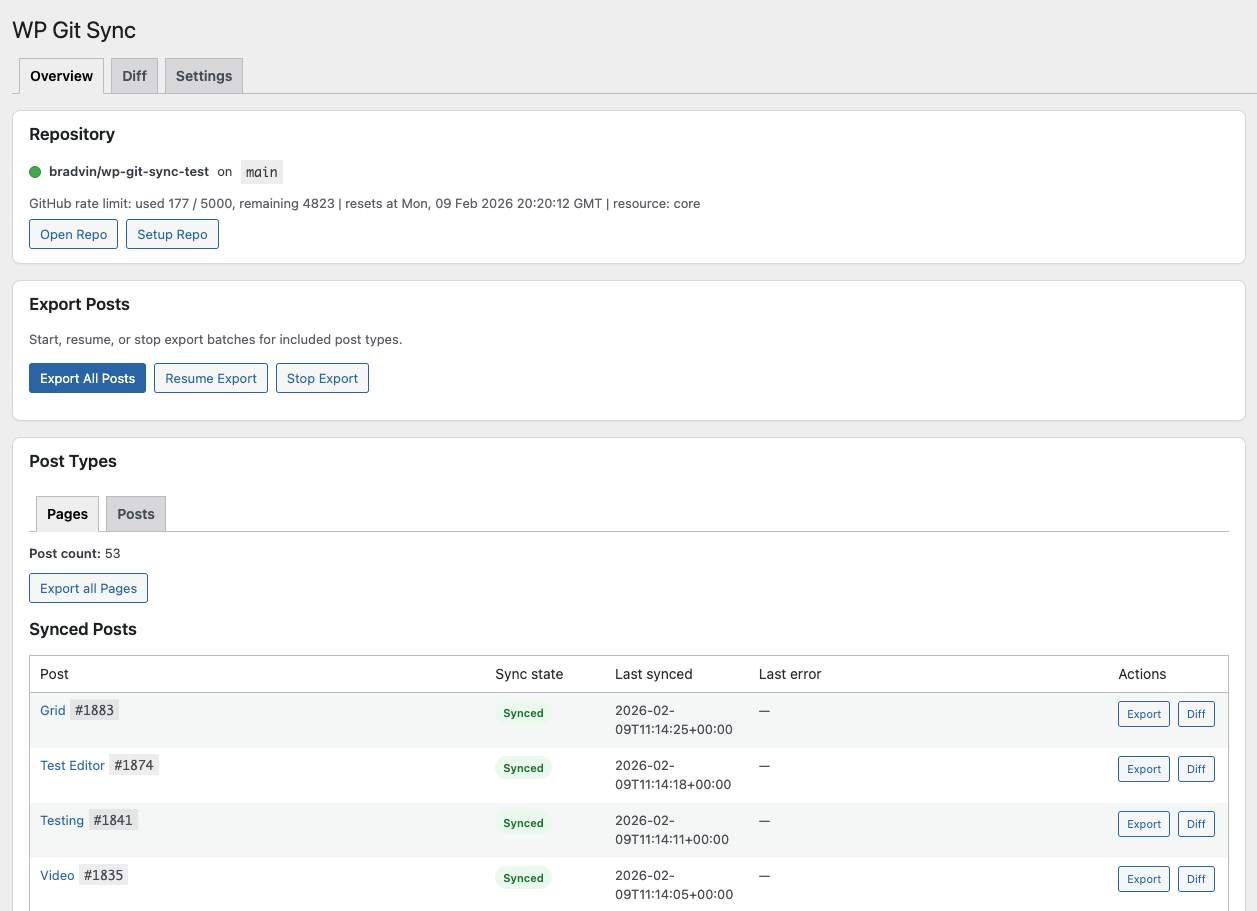Select the Posts post type tab
This screenshot has height=911, width=1257.
click(136, 514)
